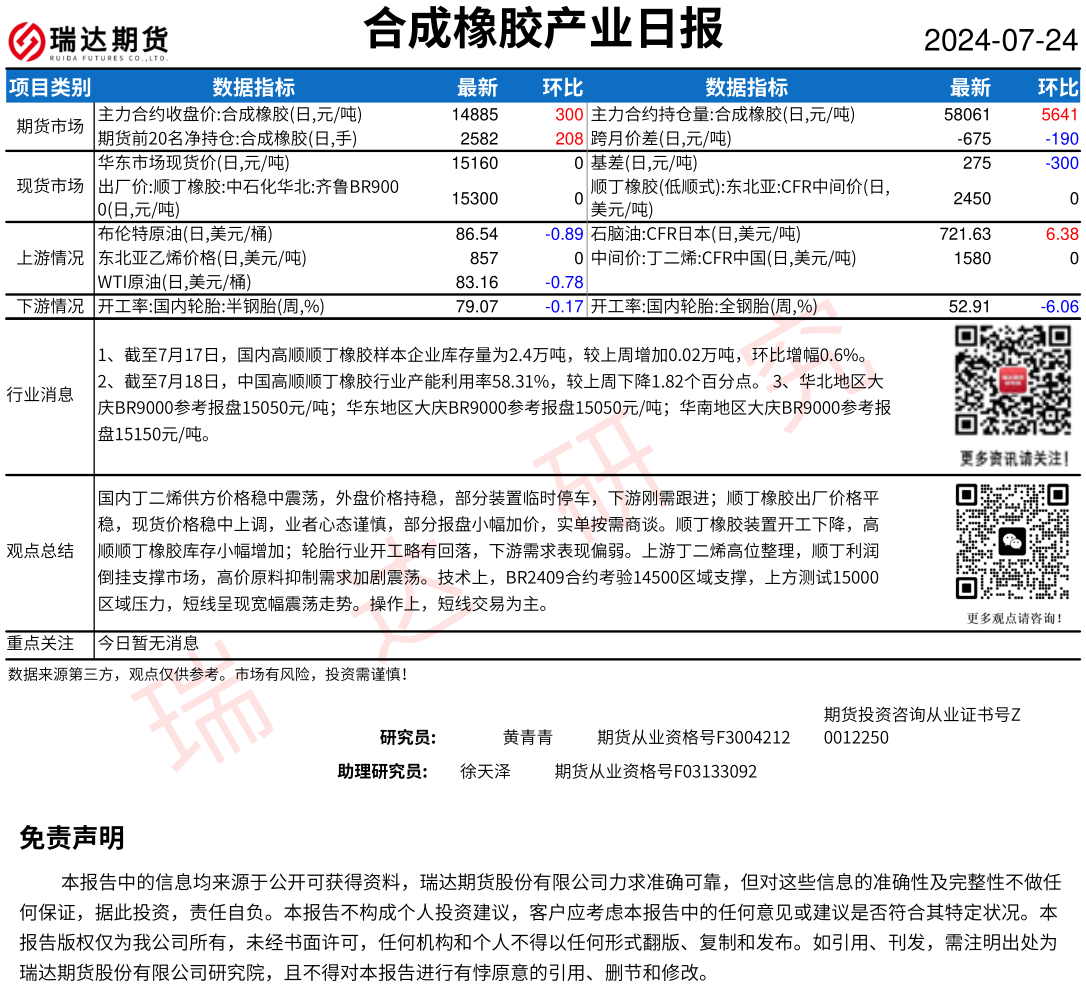Screen dimensions: 1086x986
Task: Select the 观点总结 section label
Action: 40,550
